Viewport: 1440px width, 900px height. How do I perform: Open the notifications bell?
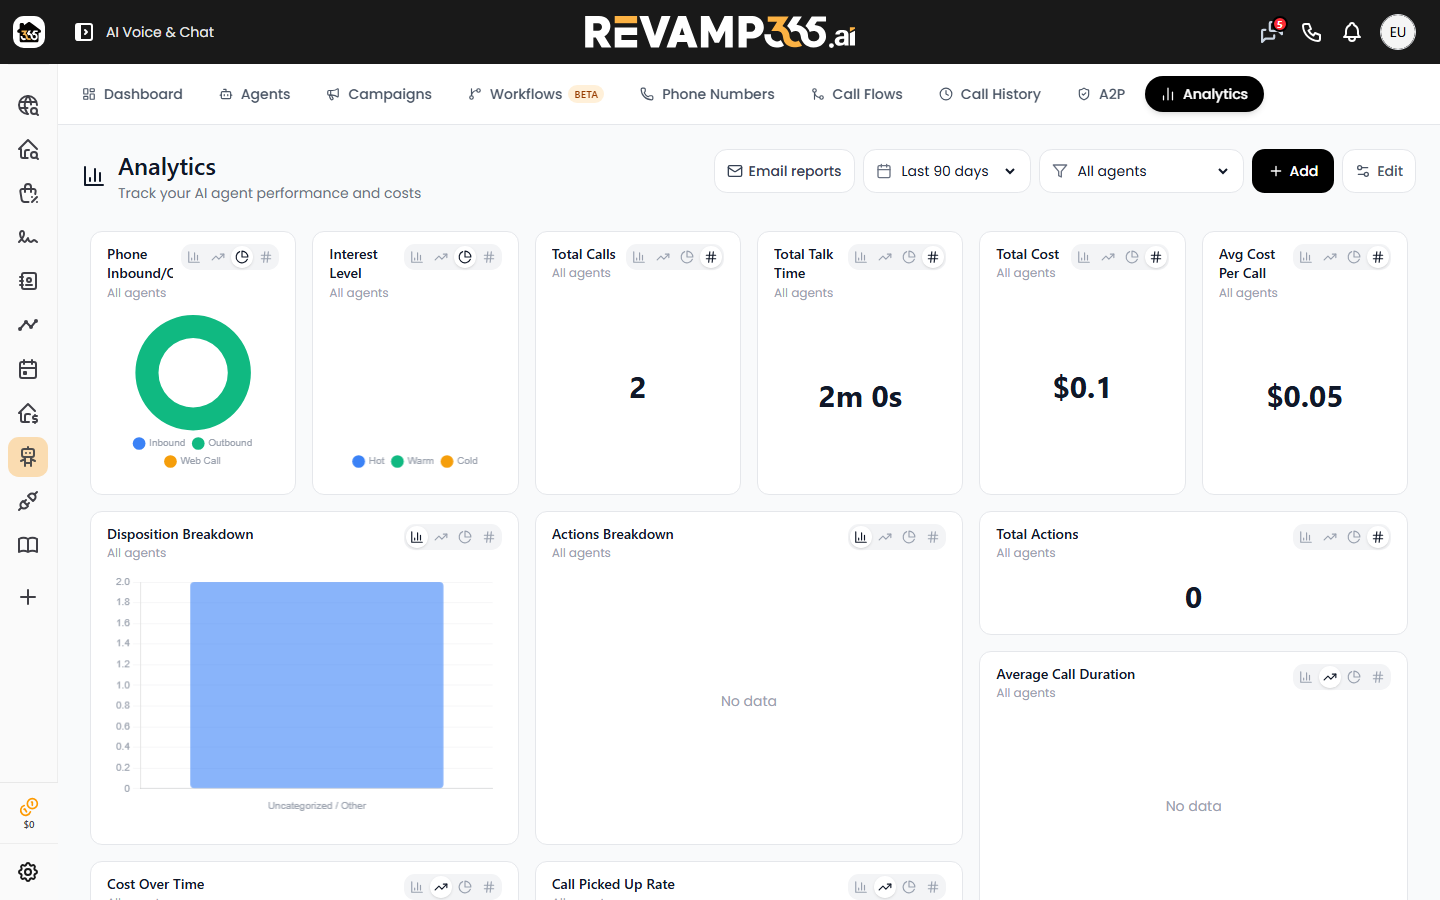(1352, 32)
